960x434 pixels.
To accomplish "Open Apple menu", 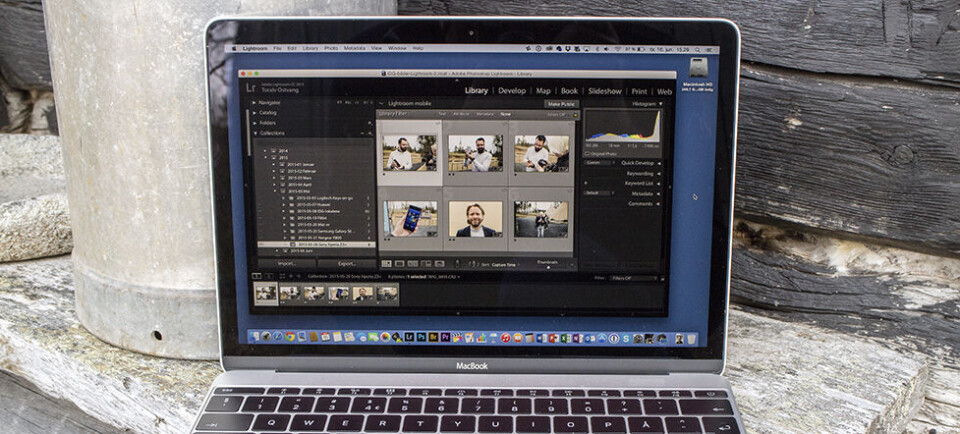I will (234, 48).
